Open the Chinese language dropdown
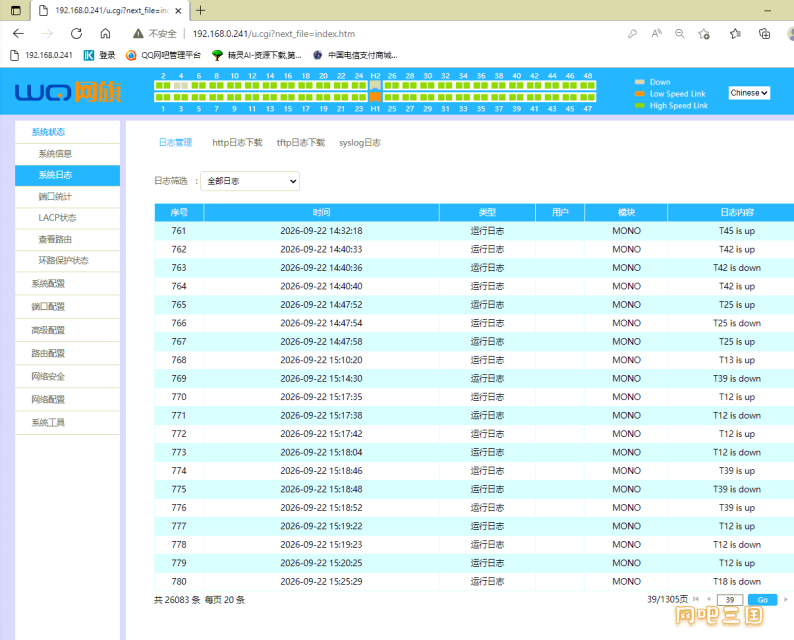 [749, 93]
